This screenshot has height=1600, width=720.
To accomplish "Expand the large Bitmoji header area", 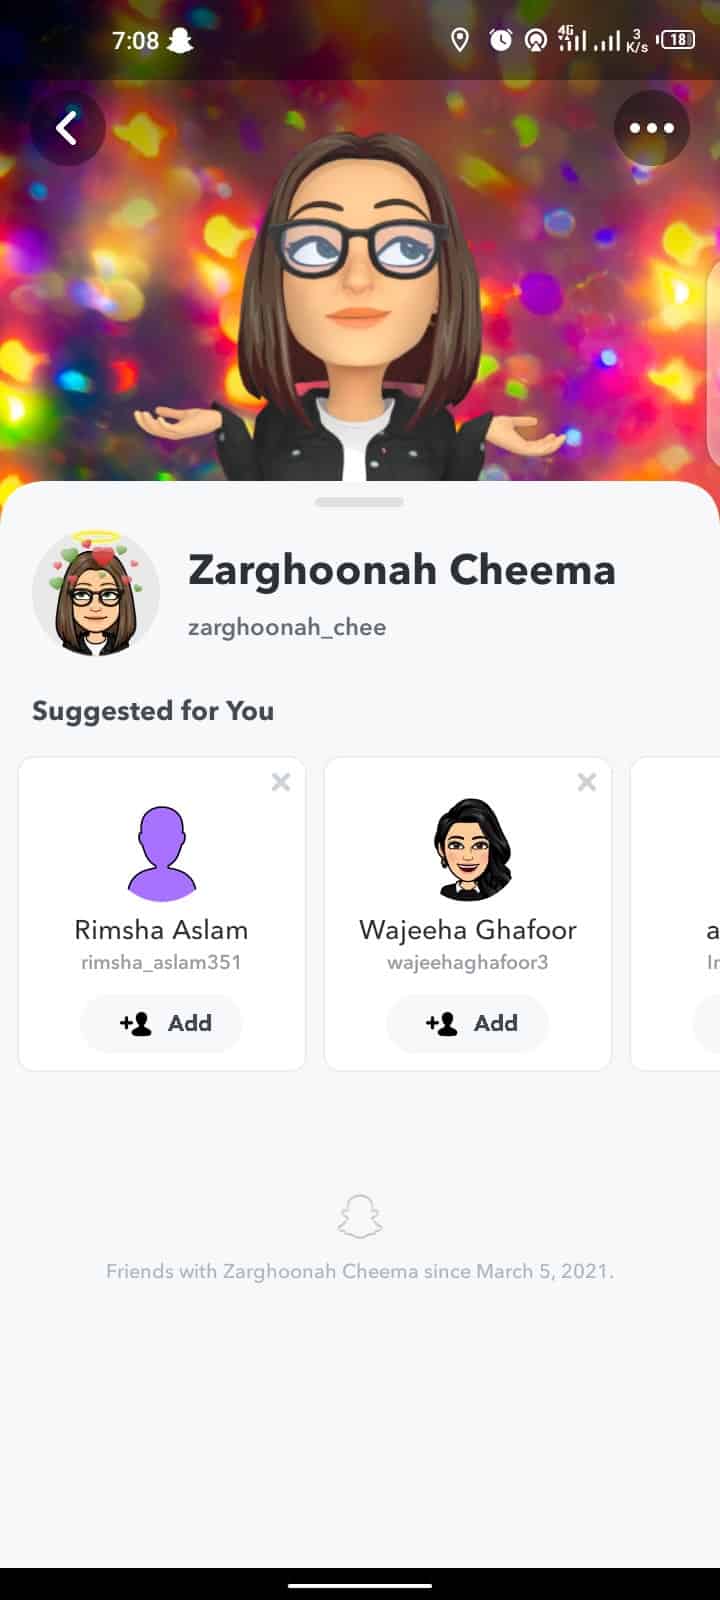I will click(360, 300).
